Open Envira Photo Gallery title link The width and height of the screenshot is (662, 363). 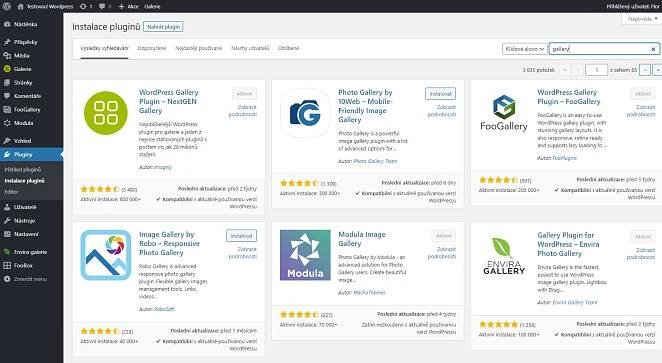point(568,244)
